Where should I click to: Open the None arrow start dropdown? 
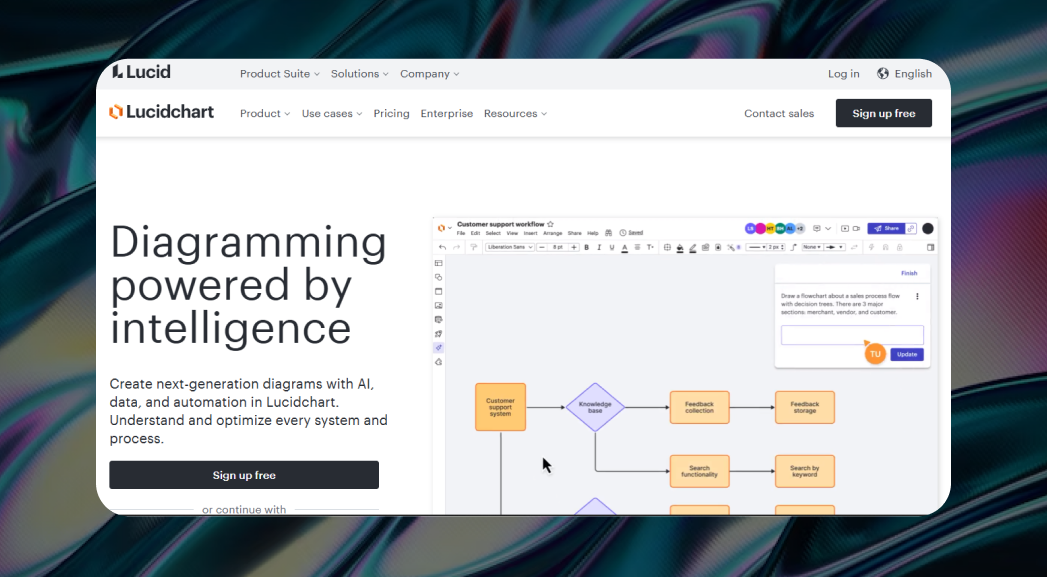pyautogui.click(x=812, y=247)
